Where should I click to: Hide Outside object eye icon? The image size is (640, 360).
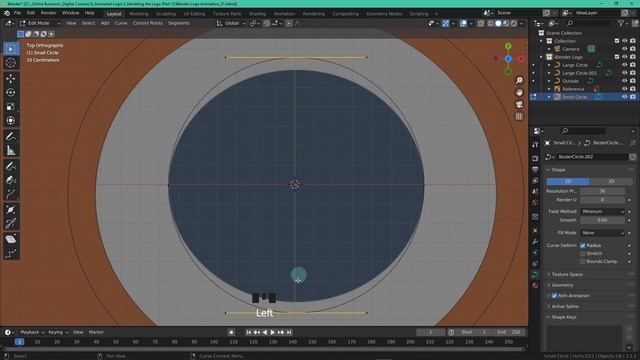(624, 81)
